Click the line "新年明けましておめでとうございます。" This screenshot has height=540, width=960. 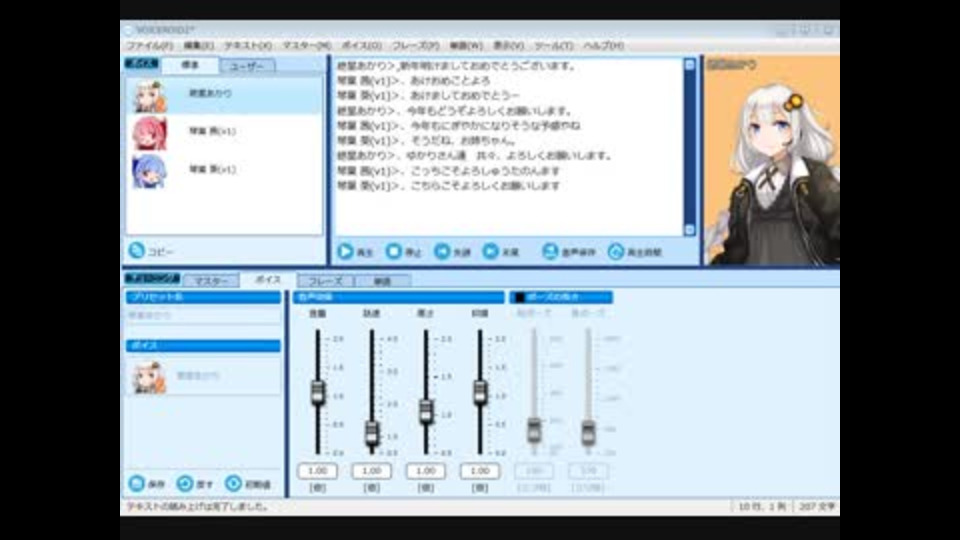488,66
